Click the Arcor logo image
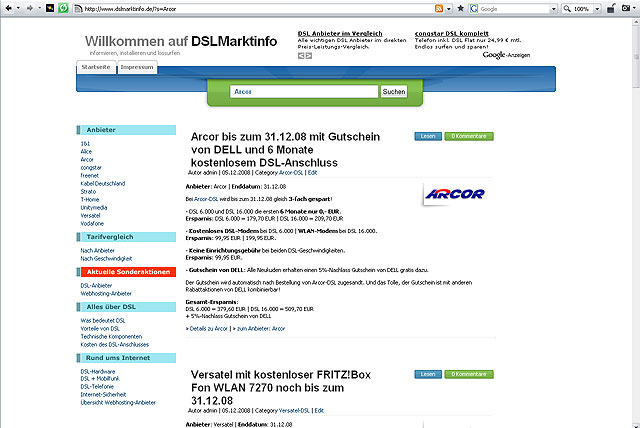This screenshot has height=428, width=640. pos(455,194)
